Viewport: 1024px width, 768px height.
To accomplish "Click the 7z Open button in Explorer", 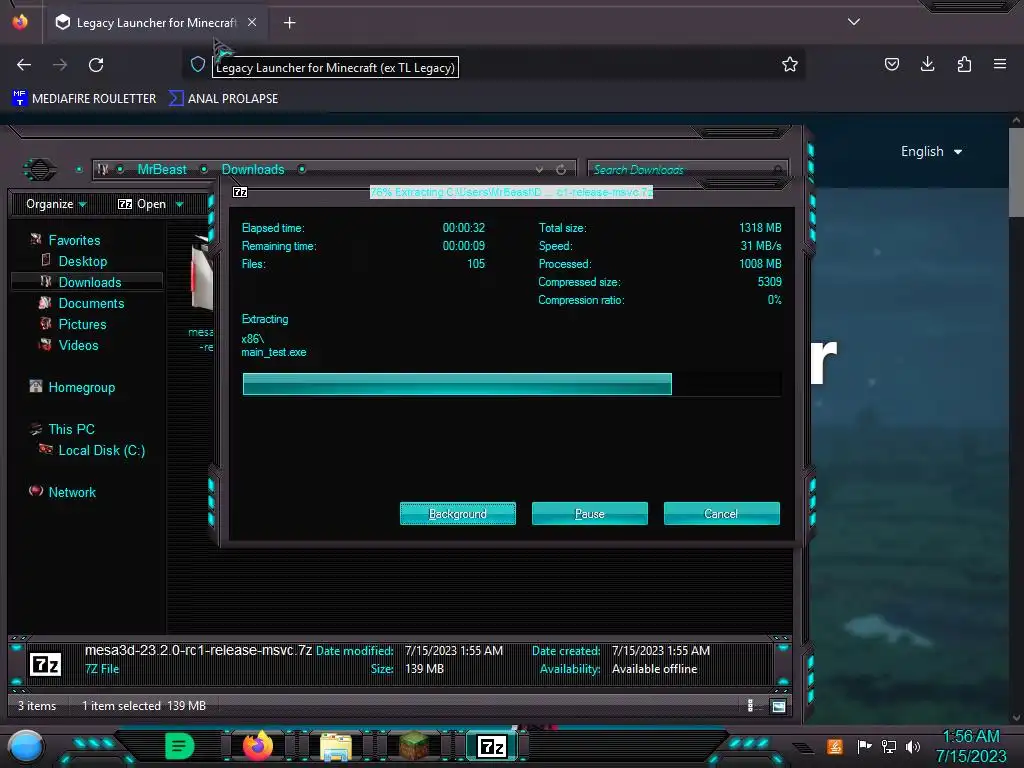I will click(x=142, y=204).
